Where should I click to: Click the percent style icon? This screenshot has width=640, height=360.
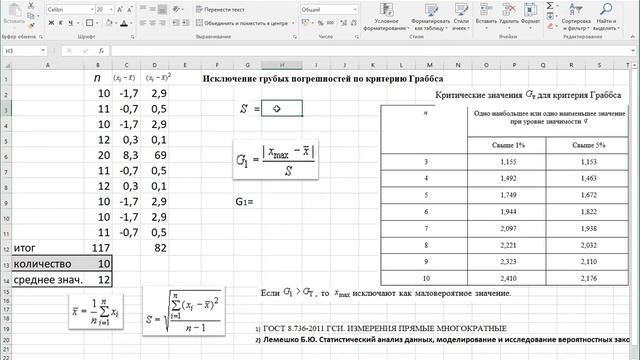(x=321, y=23)
